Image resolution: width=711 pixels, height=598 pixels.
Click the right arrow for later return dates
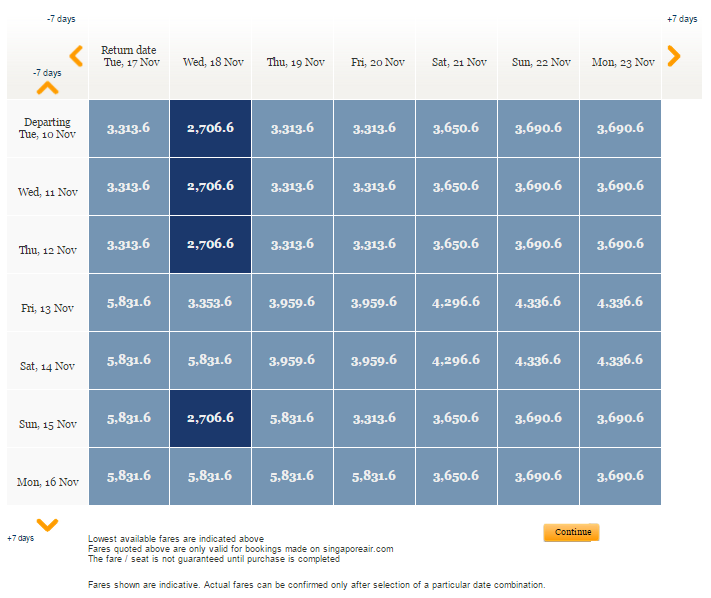(674, 56)
